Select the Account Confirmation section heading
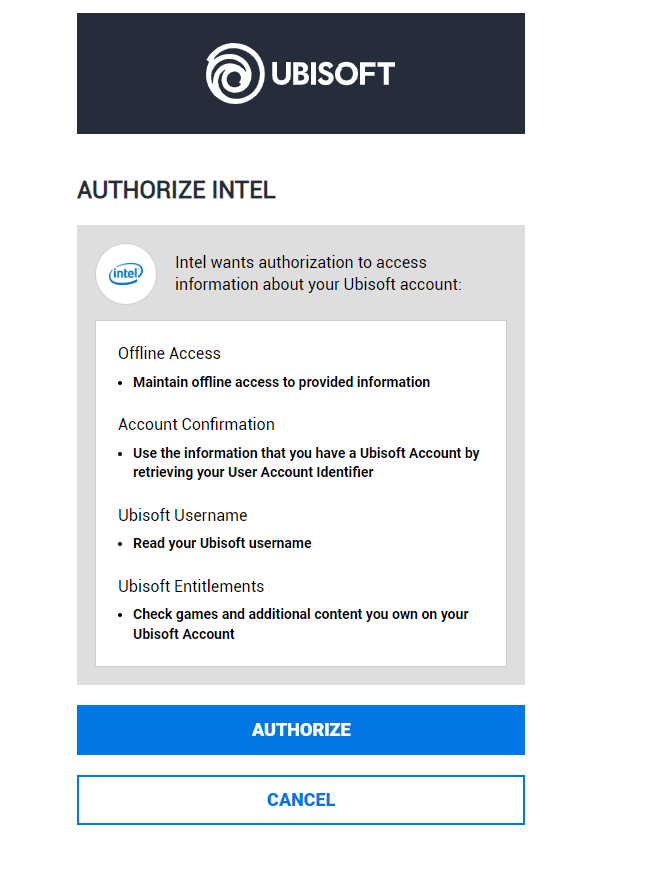The height and width of the screenshot is (892, 657). click(x=196, y=424)
